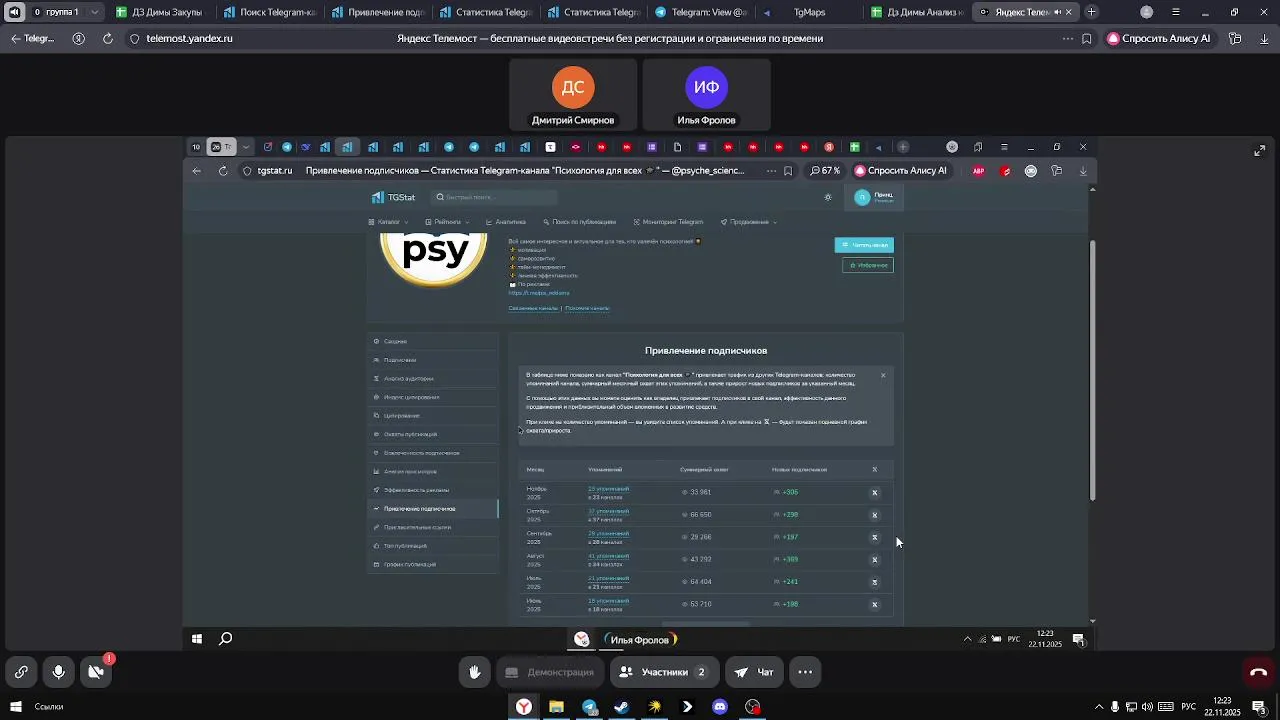Open the more options three-dots menu
Viewport: 1280px width, 720px height.
click(x=805, y=672)
